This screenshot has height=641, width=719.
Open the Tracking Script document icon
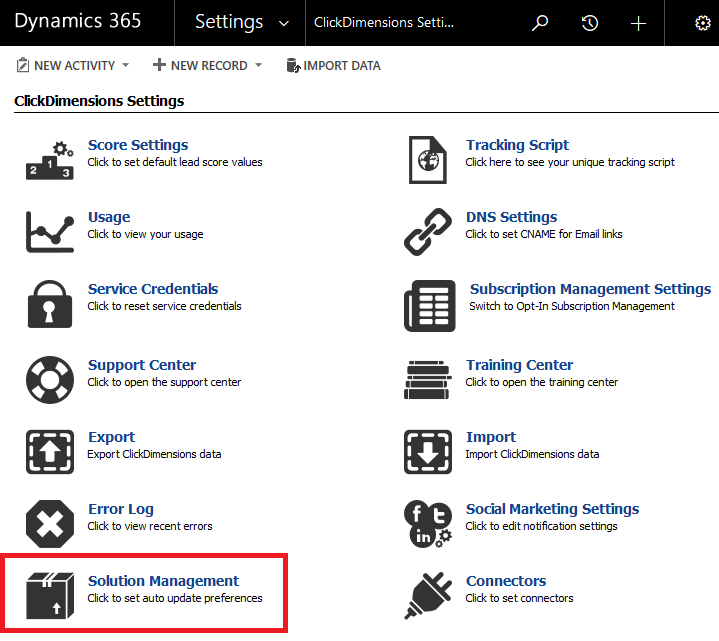tap(427, 160)
